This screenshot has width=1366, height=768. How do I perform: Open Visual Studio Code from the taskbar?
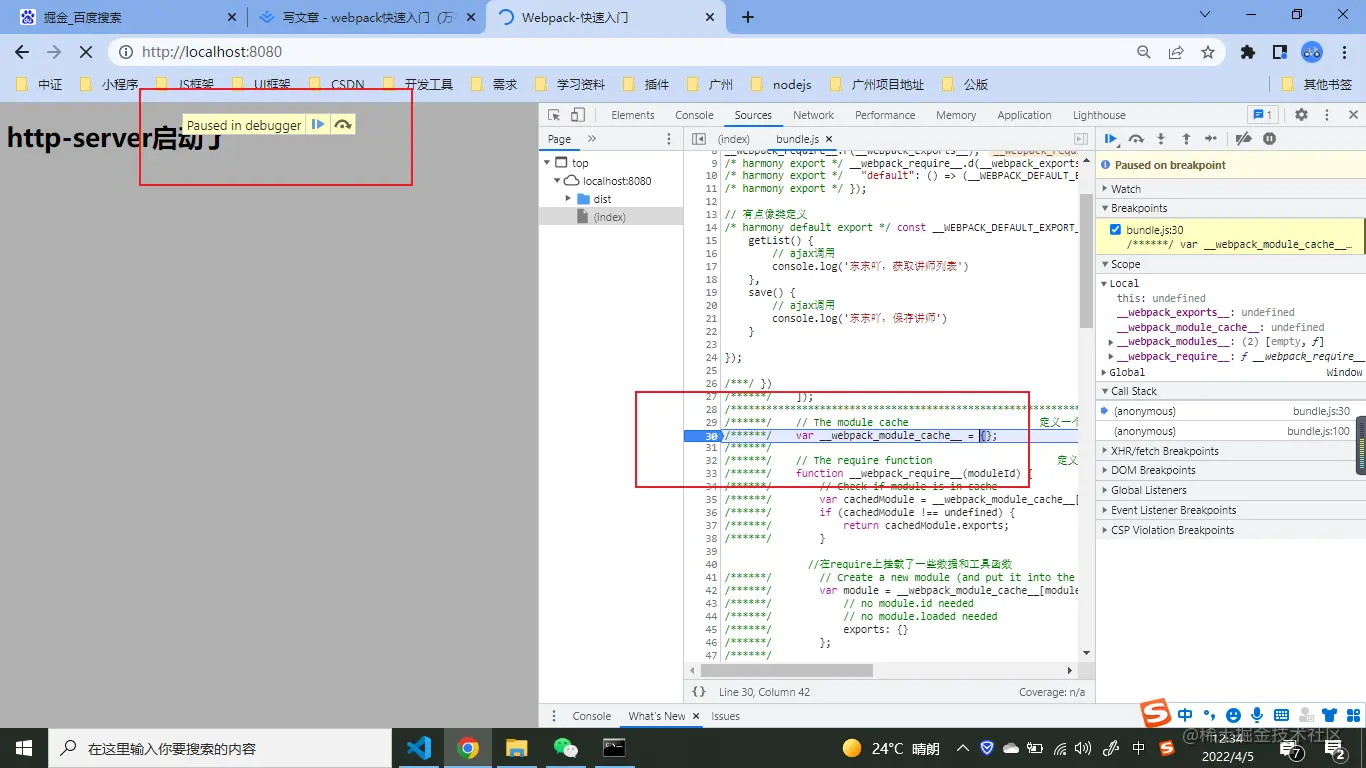coord(419,748)
